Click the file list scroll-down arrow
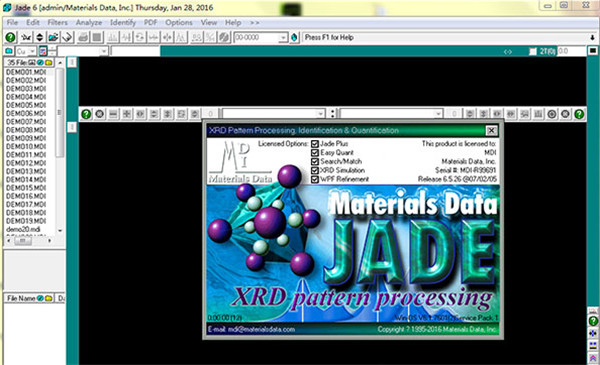The image size is (600, 365). pyautogui.click(x=60, y=231)
